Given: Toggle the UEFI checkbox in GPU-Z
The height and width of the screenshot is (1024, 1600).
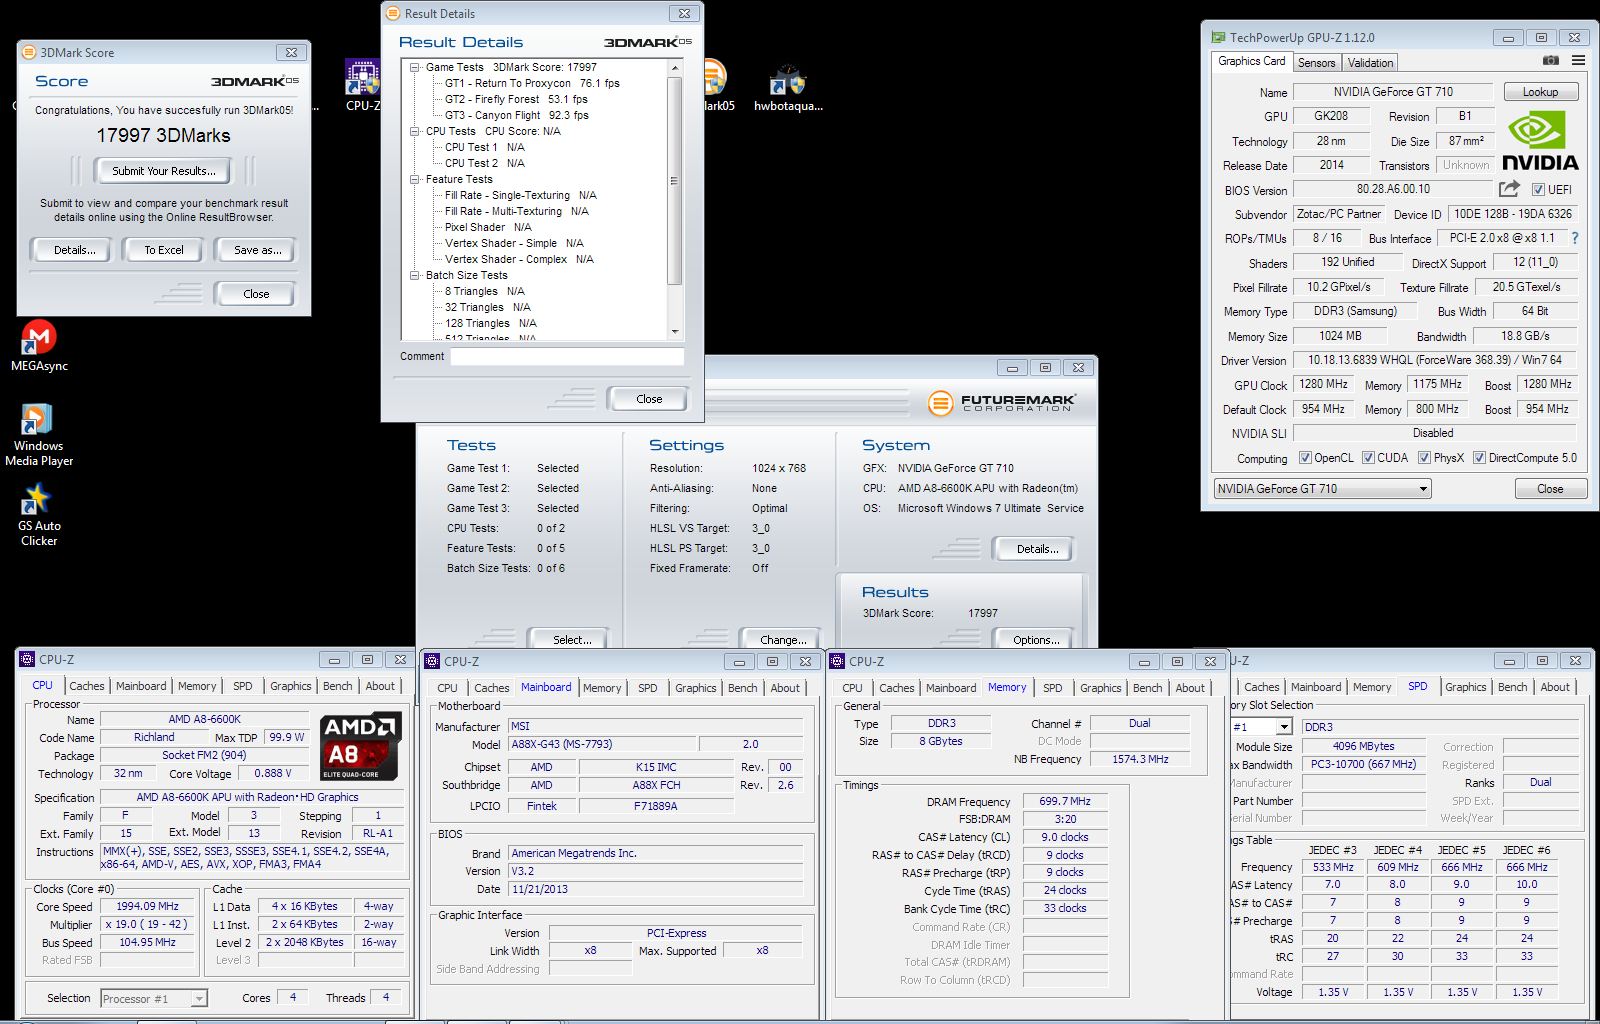Looking at the screenshot, I should click(x=1539, y=189).
